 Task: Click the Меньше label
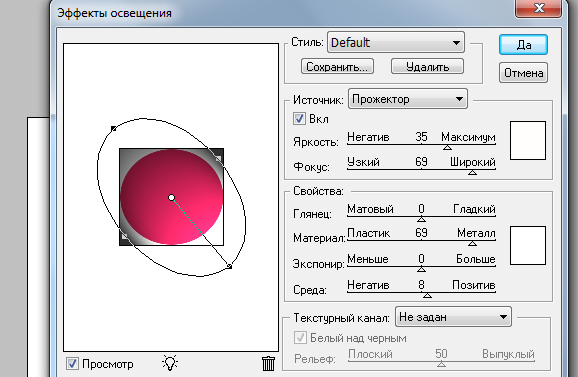point(368,259)
